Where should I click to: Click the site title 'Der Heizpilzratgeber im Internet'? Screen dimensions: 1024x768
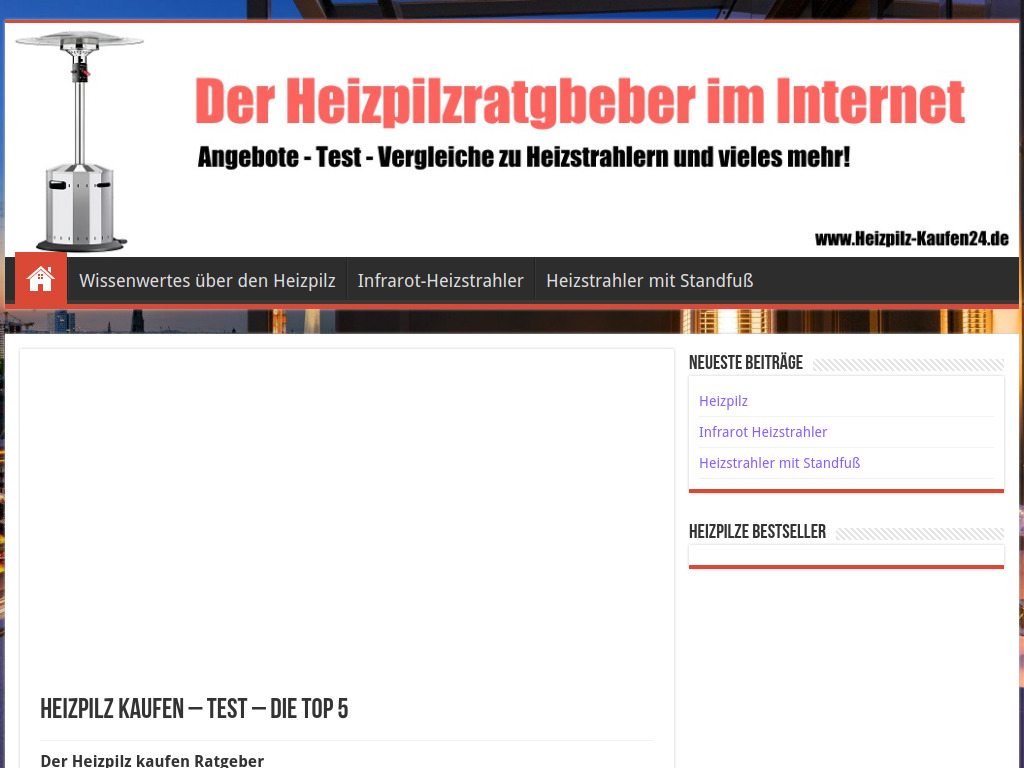tap(581, 99)
